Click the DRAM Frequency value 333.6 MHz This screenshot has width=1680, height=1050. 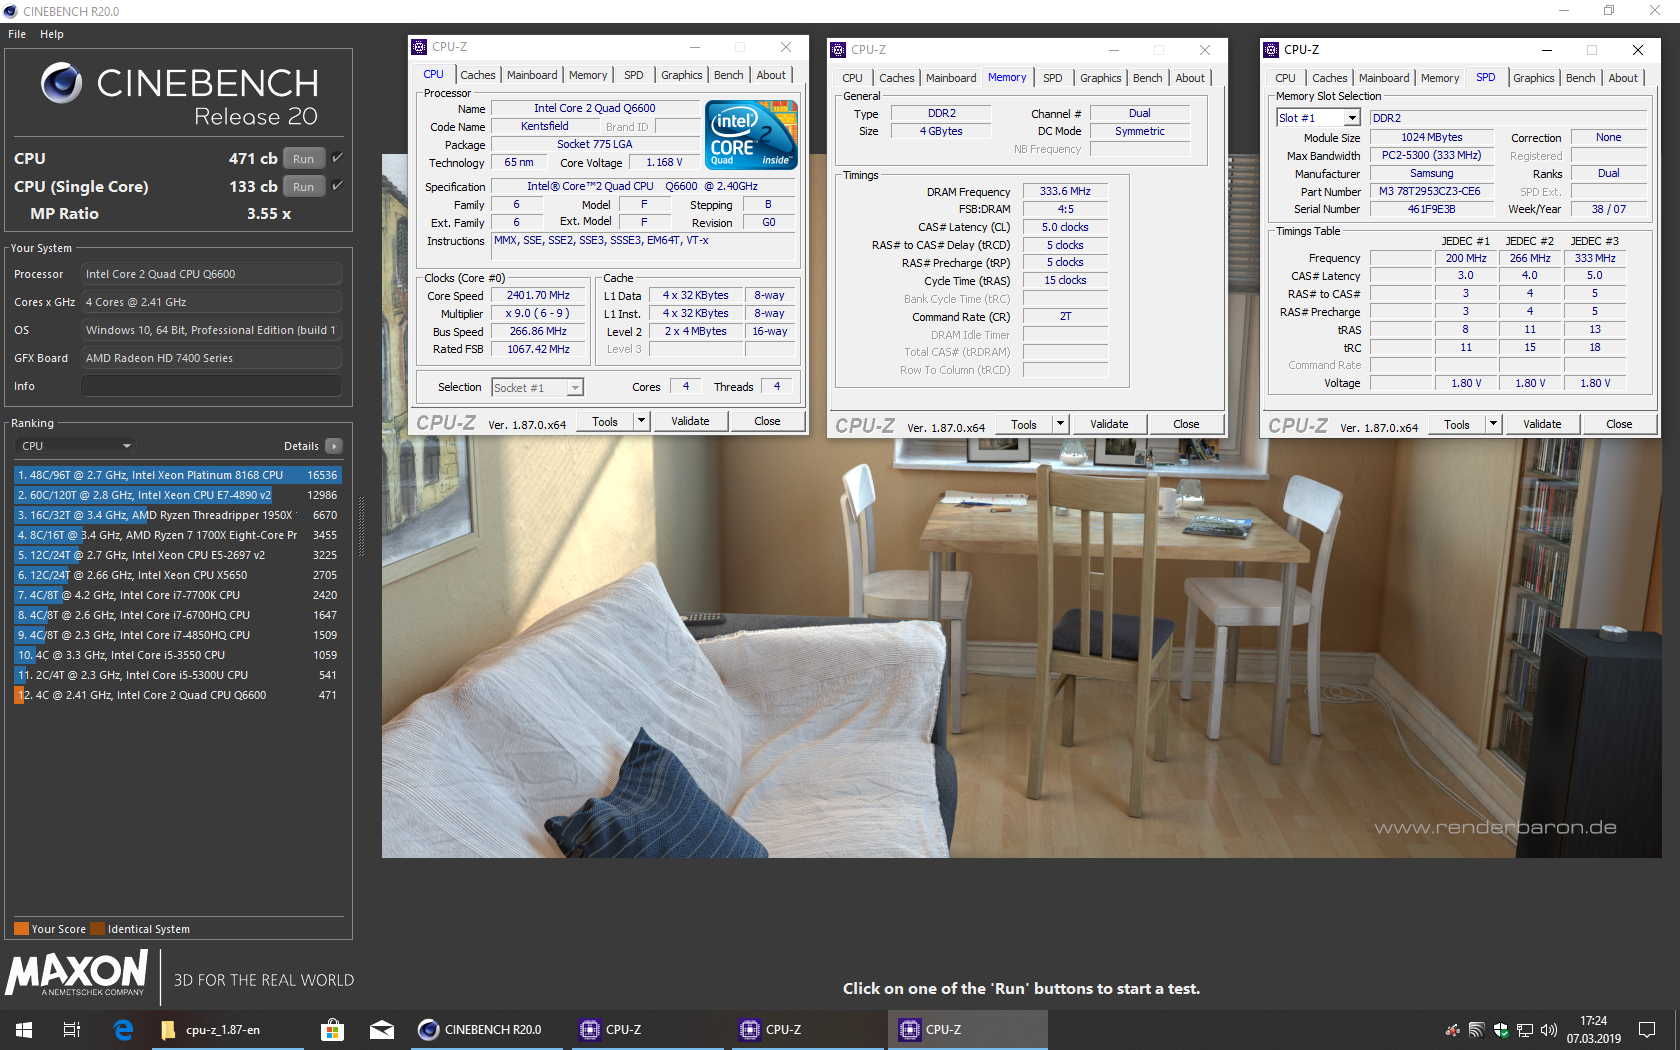[1065, 191]
